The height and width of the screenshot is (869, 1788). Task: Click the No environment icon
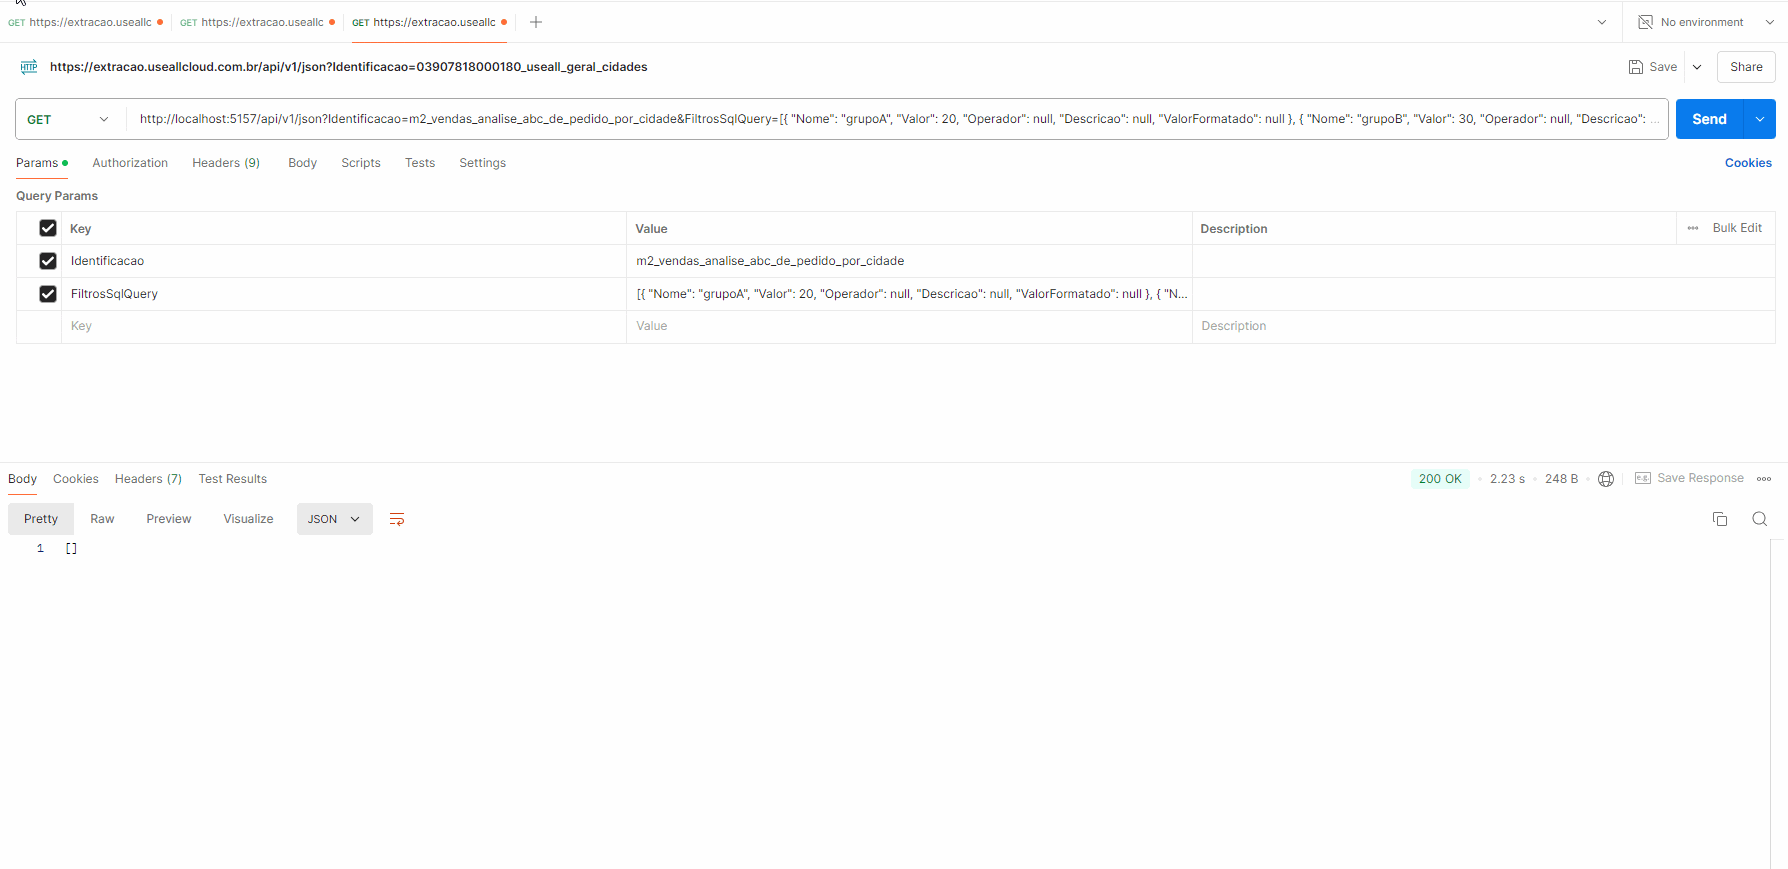(1645, 22)
